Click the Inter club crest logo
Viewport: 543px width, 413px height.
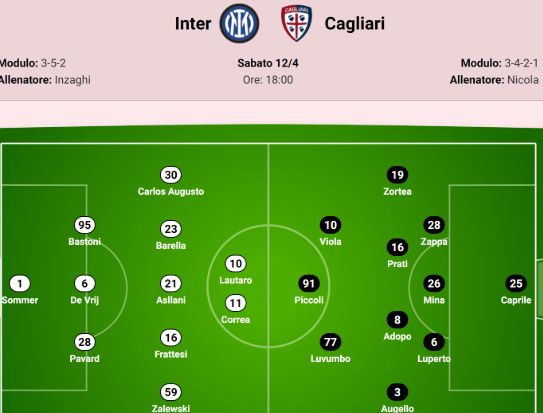pyautogui.click(x=239, y=23)
